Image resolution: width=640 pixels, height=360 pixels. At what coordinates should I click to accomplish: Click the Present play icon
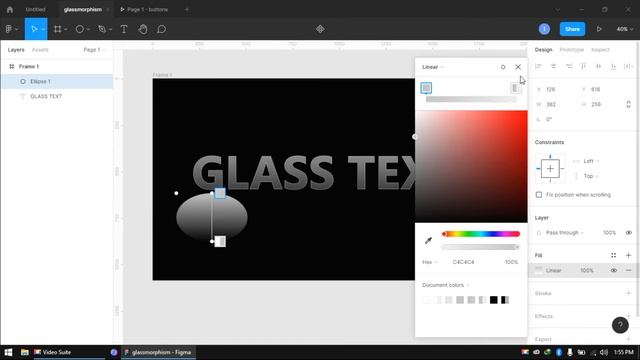[599, 29]
